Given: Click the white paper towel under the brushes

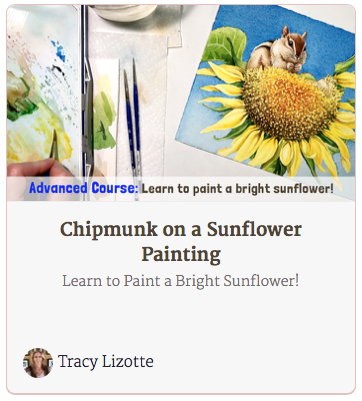Looking at the screenshot, I should (x=148, y=100).
